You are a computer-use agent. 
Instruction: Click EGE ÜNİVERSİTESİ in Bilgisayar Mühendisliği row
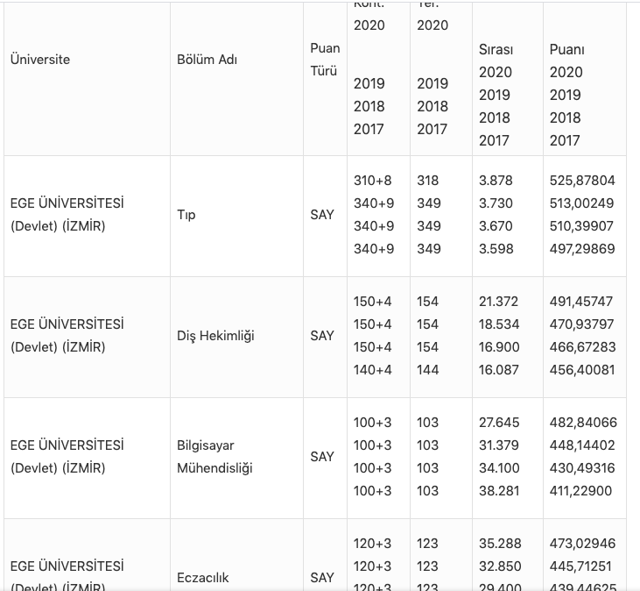pyautogui.click(x=67, y=445)
